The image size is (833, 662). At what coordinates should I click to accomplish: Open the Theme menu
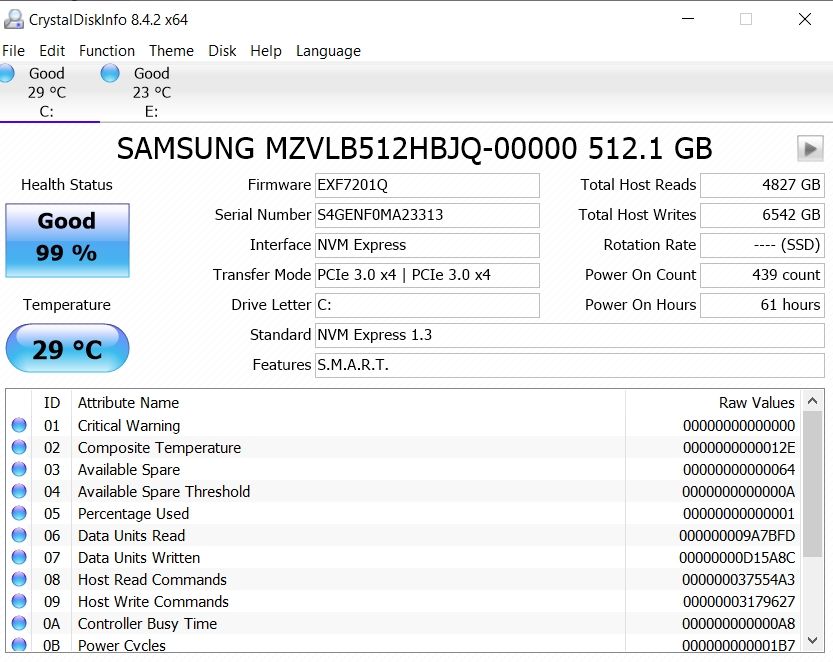pos(171,51)
